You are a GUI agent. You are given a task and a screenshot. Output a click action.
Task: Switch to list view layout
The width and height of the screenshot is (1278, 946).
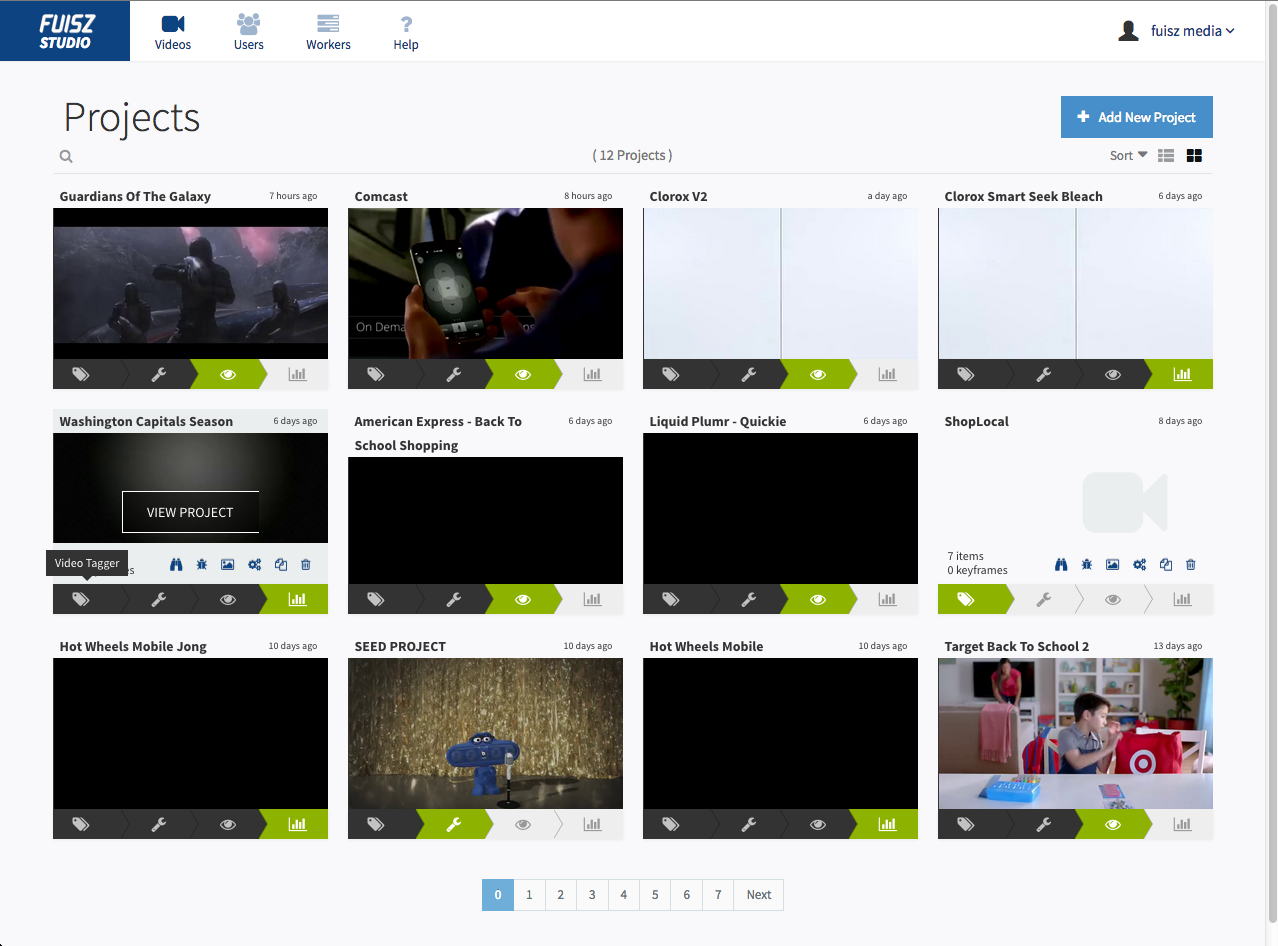(x=1165, y=156)
